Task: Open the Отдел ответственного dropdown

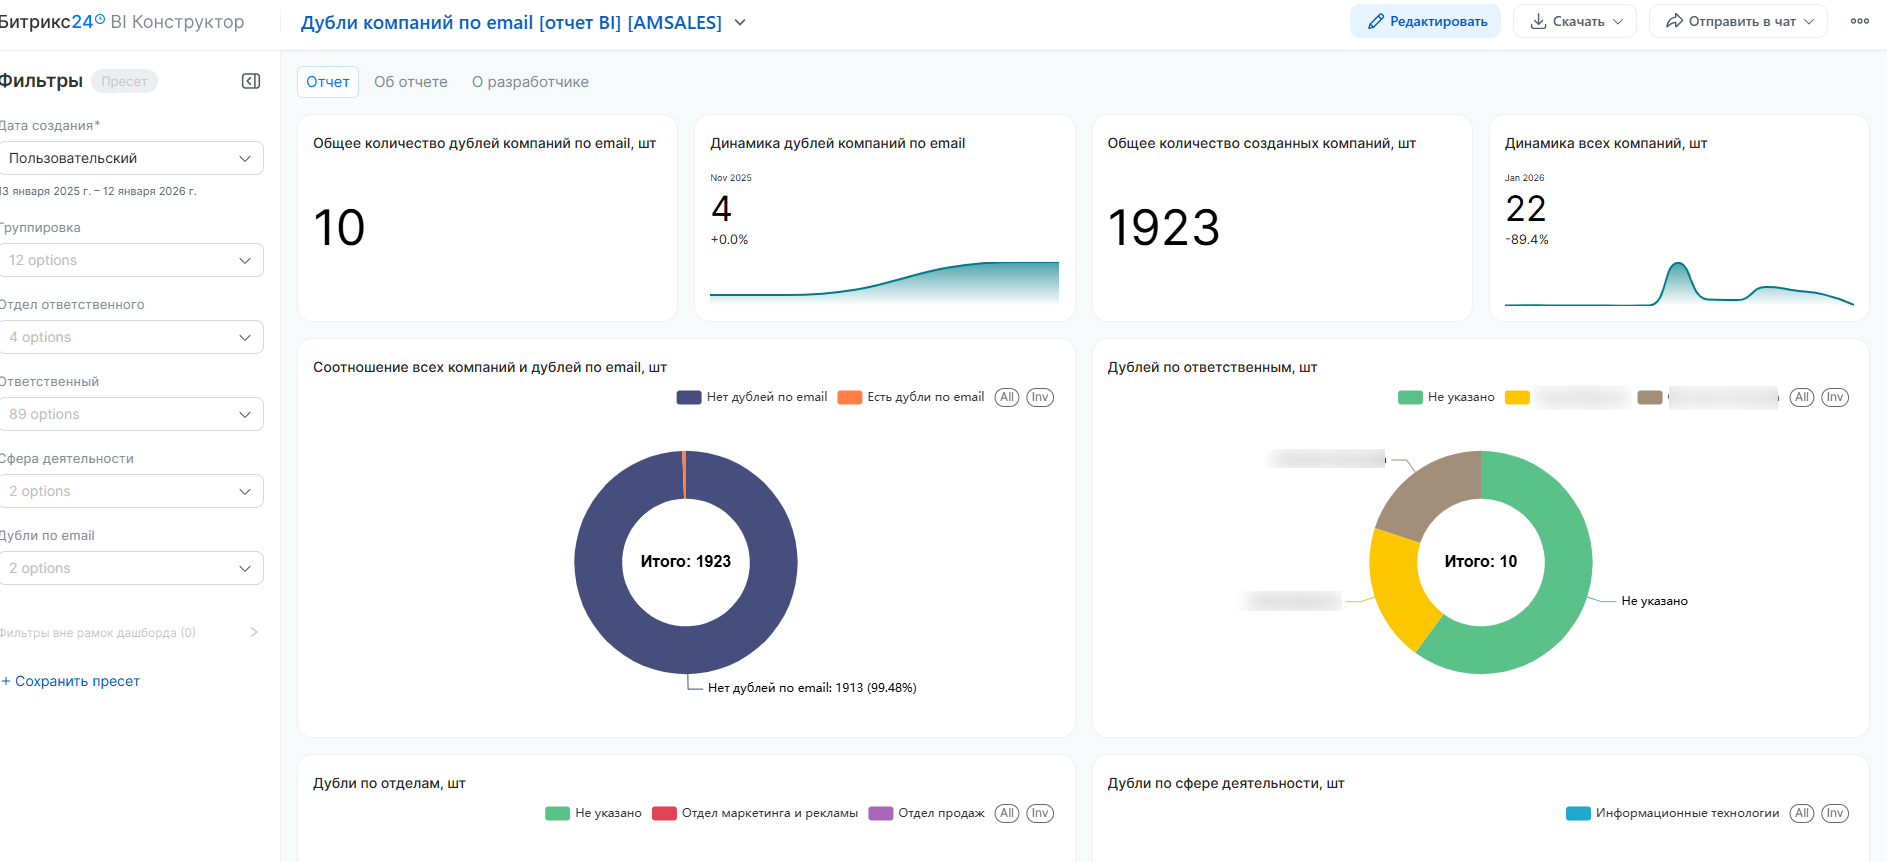Action: tap(131, 337)
